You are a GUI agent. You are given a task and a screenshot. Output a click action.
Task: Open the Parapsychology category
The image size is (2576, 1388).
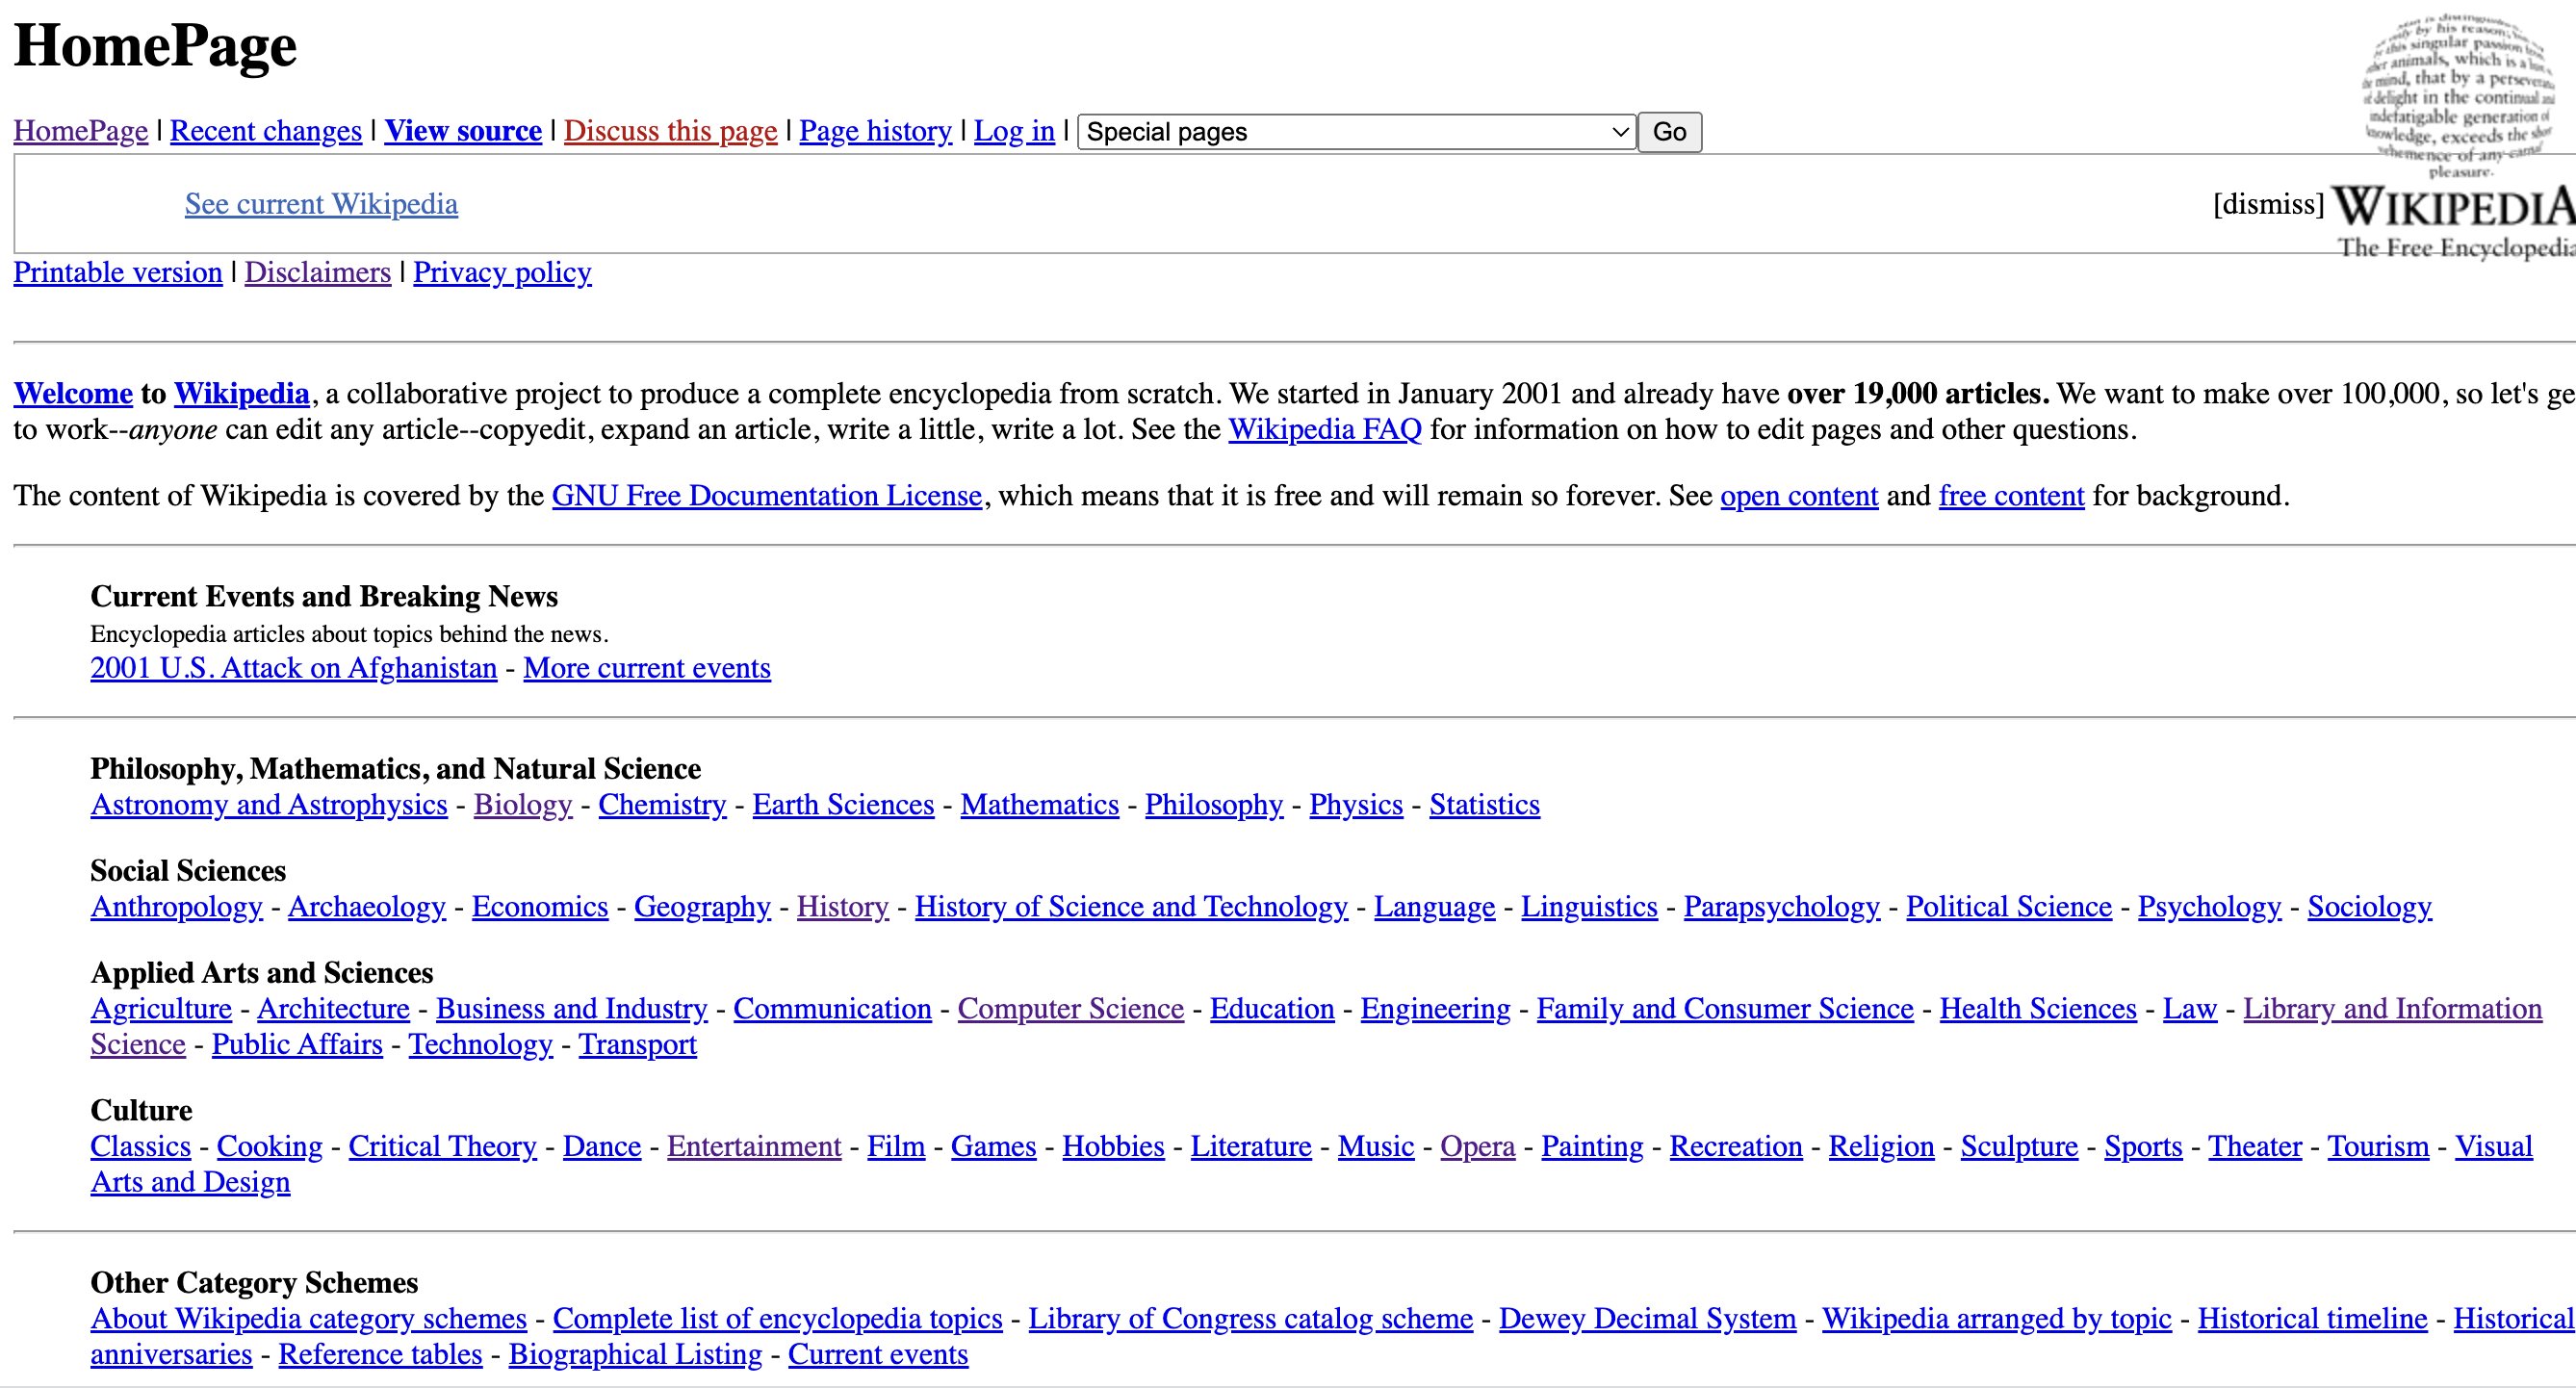click(1780, 906)
